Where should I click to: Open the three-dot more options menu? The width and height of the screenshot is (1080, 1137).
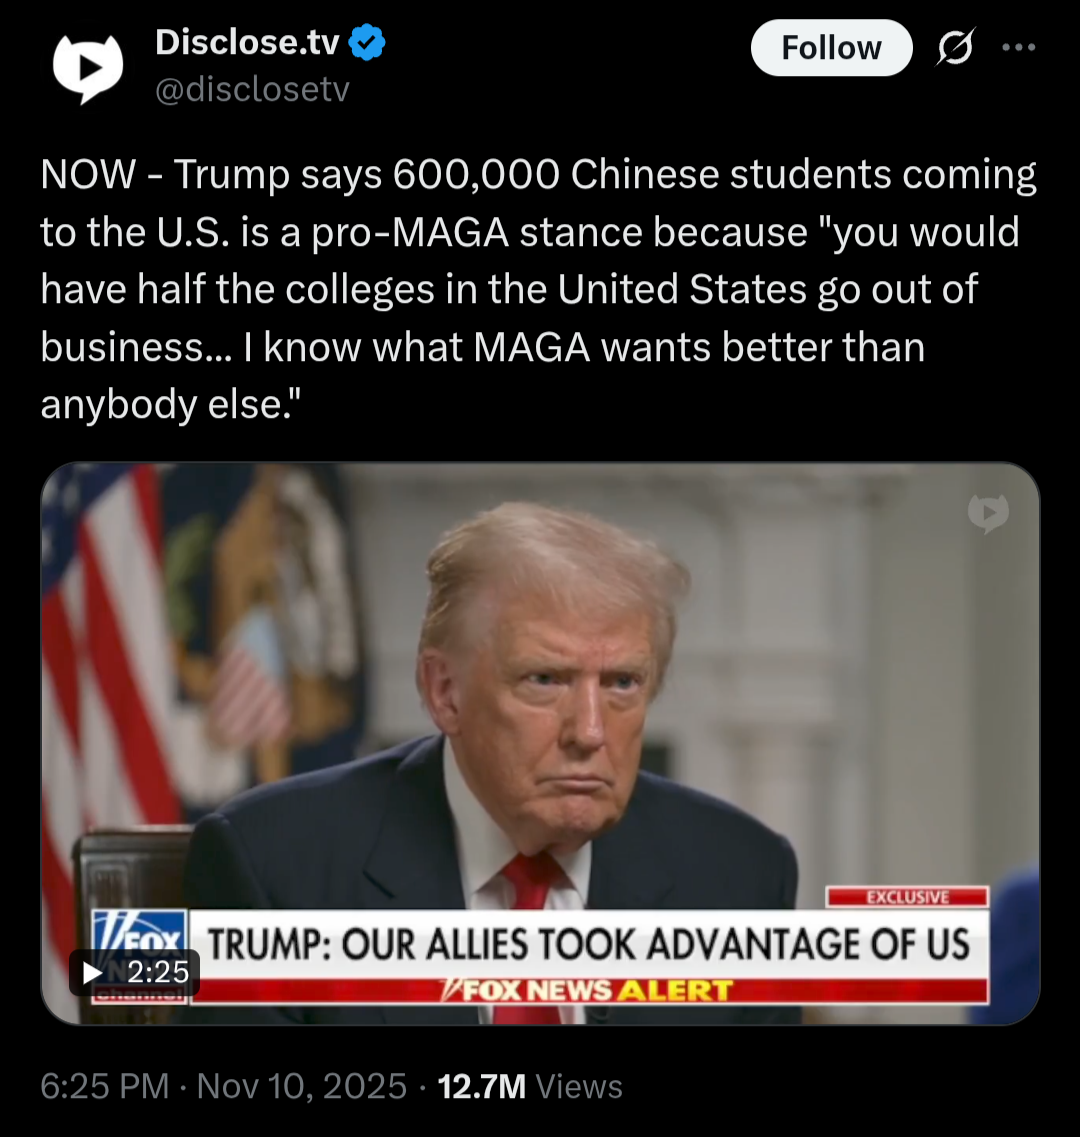[1018, 48]
